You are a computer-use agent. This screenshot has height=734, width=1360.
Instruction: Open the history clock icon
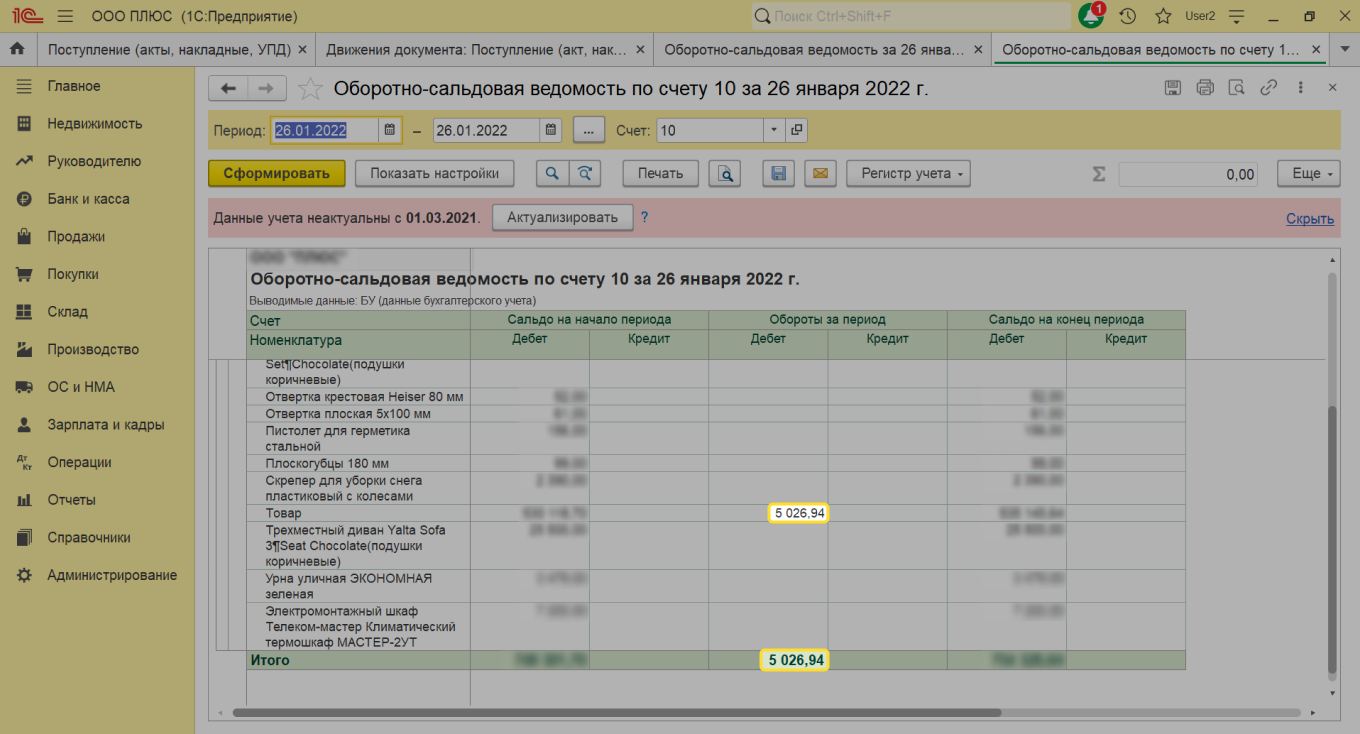[x=1127, y=16]
